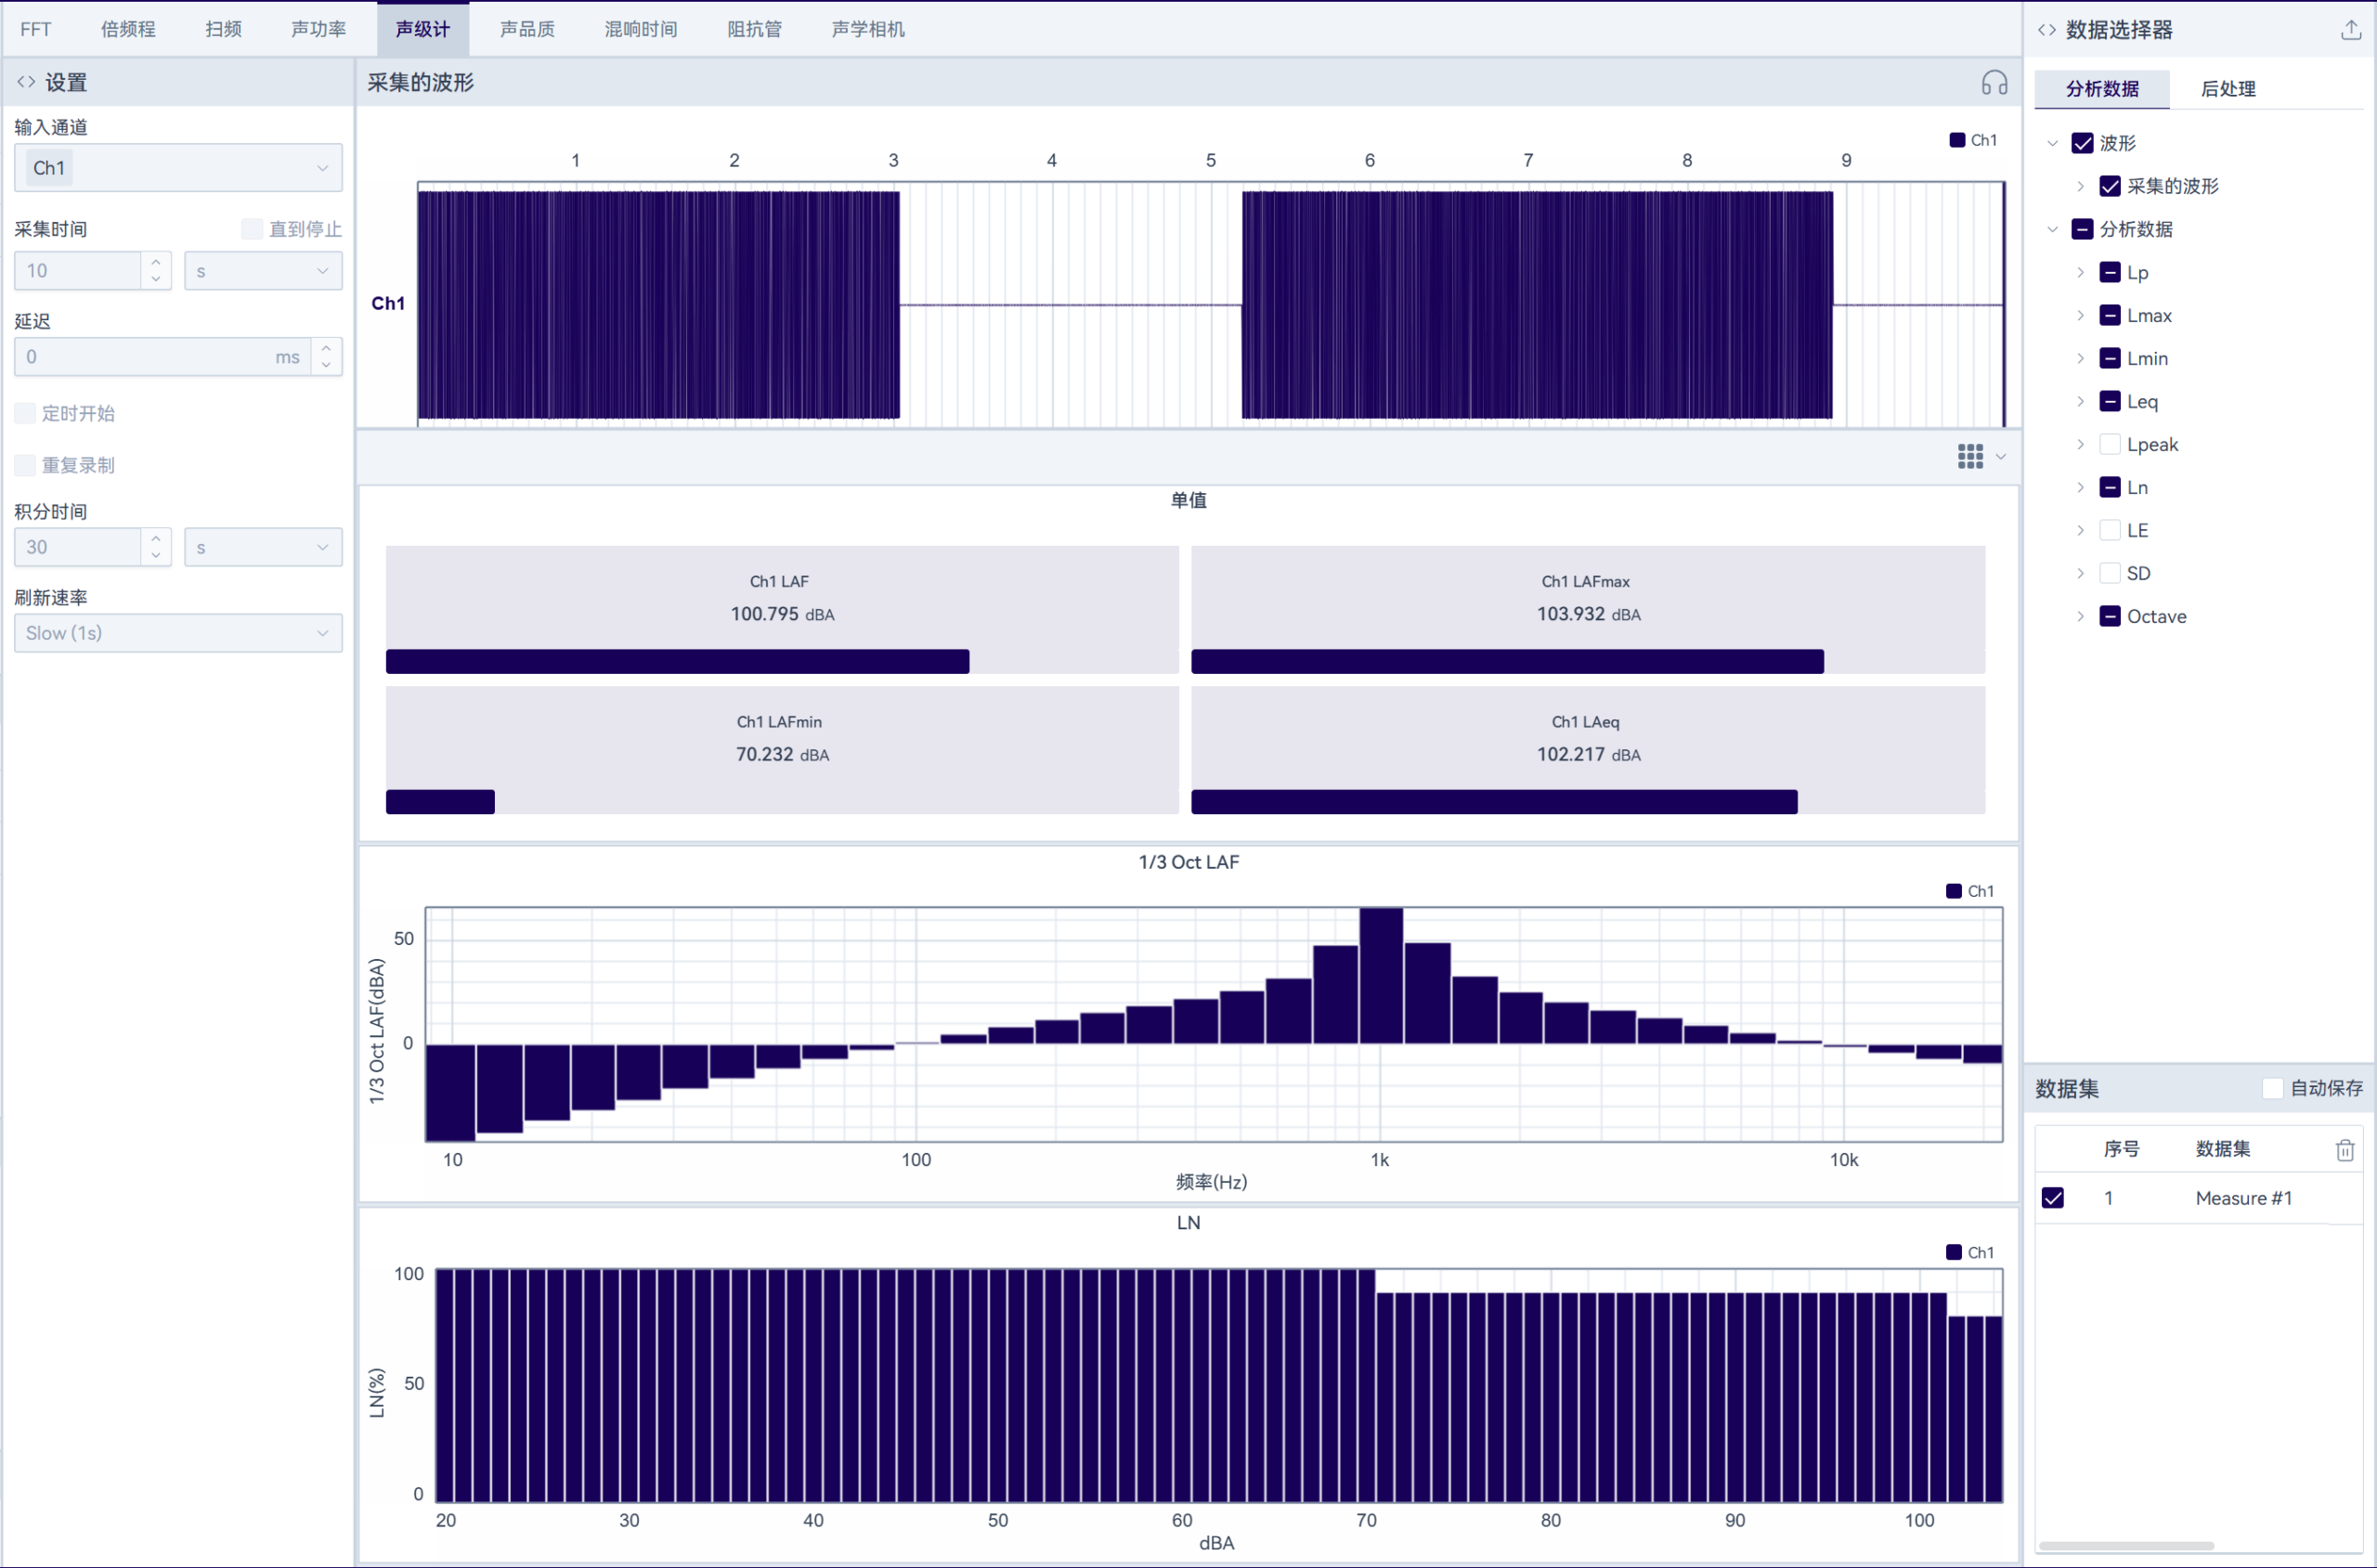Select the 混响时间 reverberation tab

[640, 29]
